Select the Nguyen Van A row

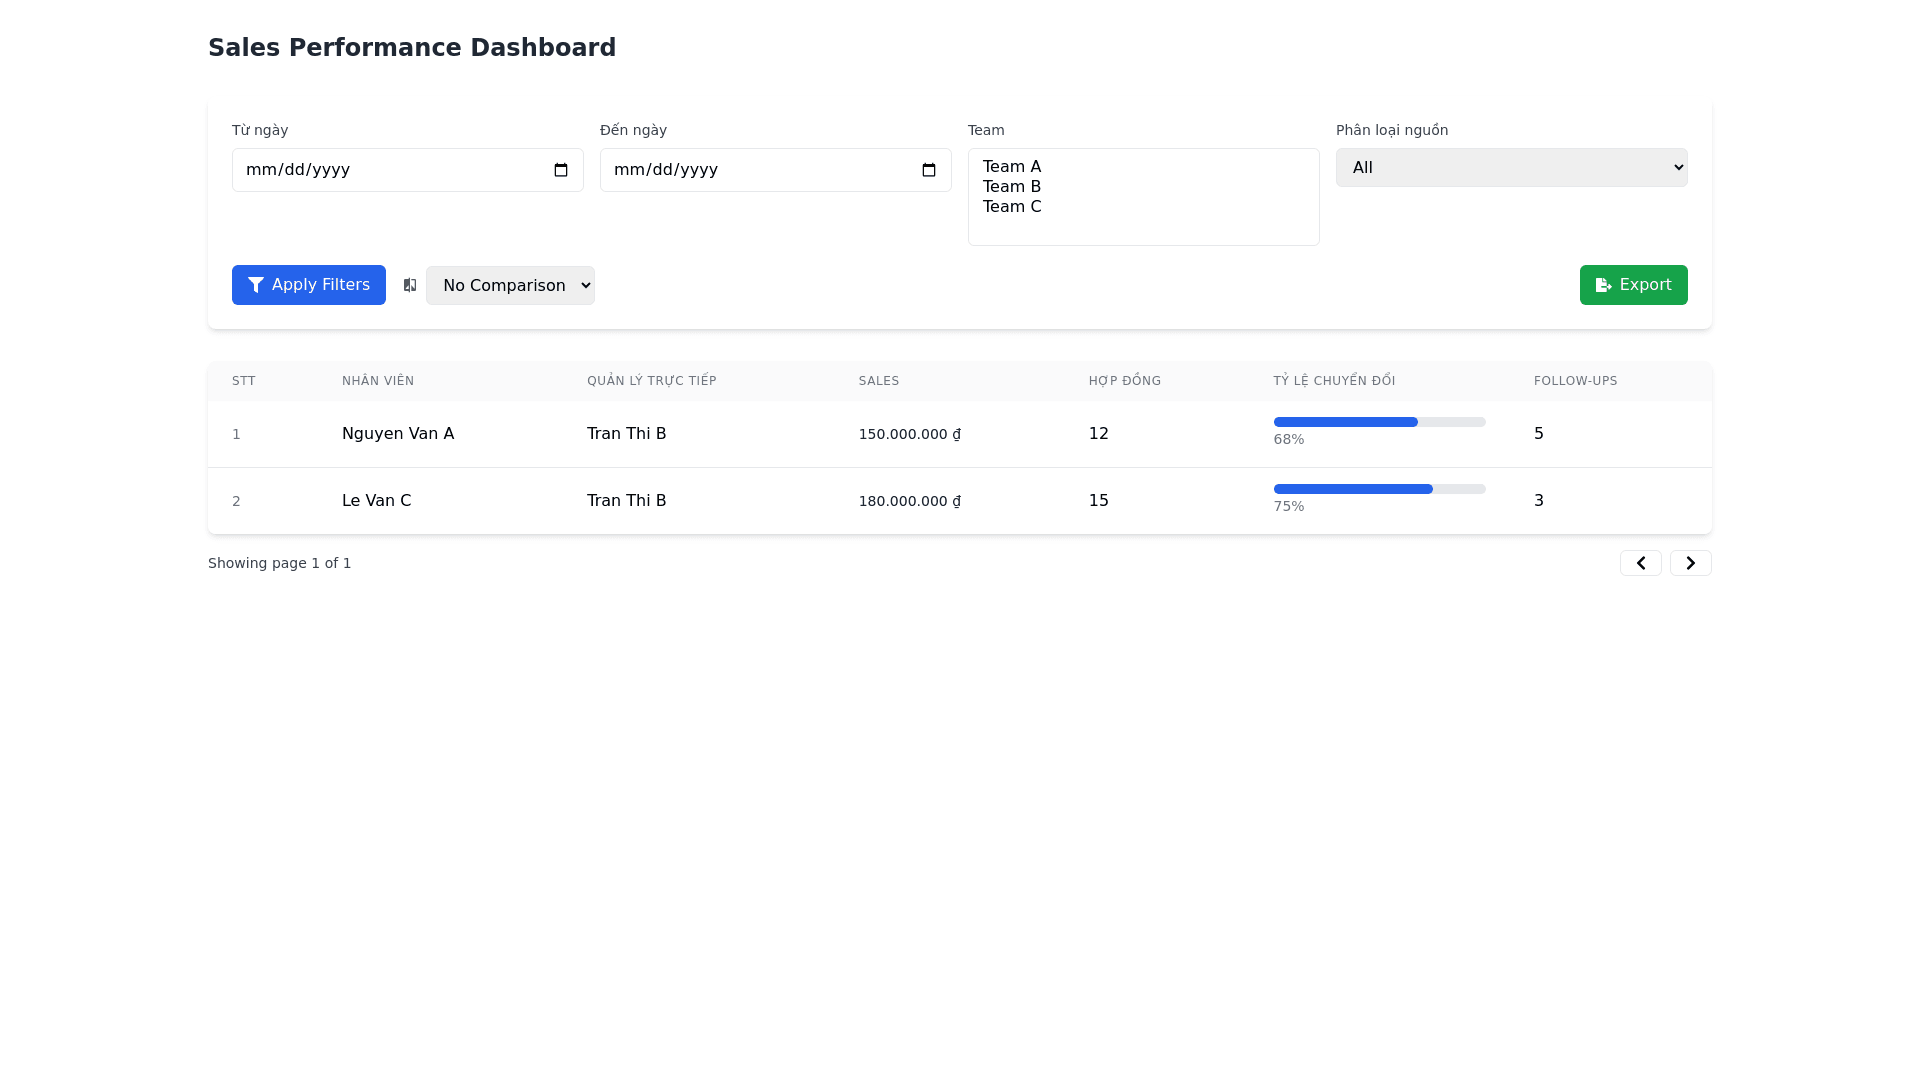point(398,434)
